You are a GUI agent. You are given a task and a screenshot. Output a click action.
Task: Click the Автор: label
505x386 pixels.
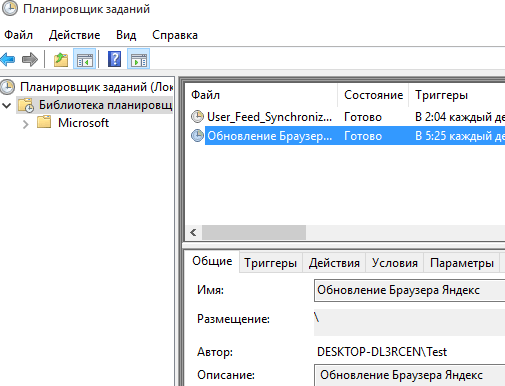pyautogui.click(x=215, y=352)
